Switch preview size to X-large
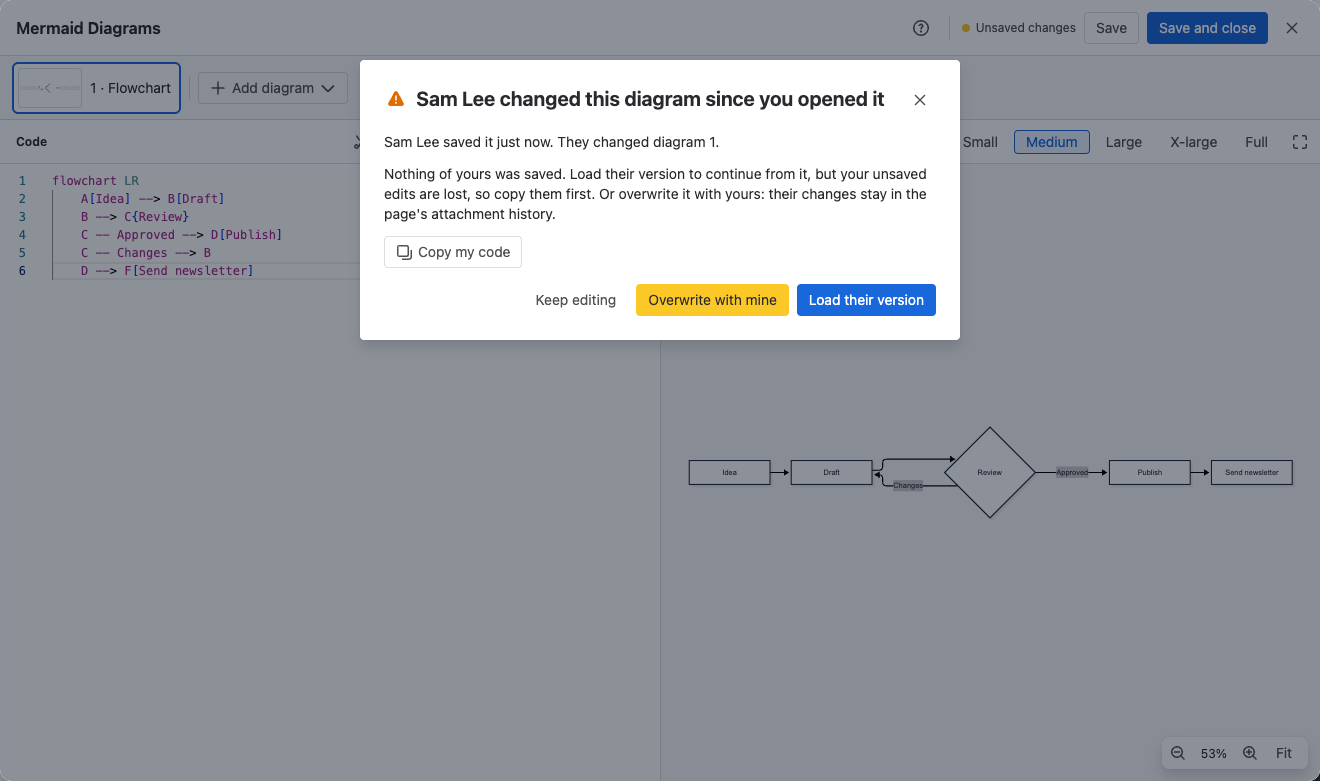 click(x=1194, y=142)
